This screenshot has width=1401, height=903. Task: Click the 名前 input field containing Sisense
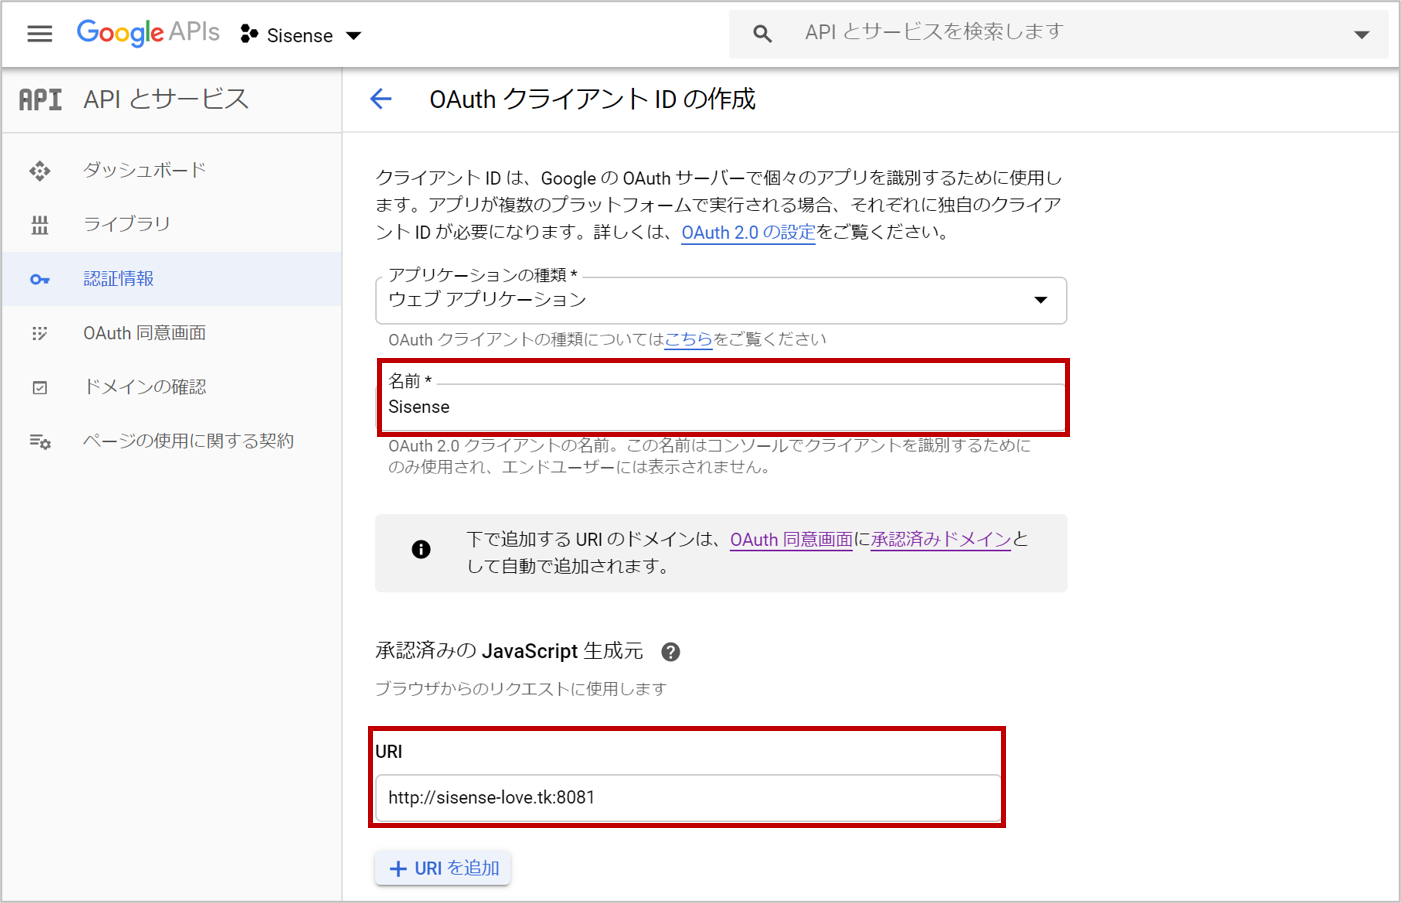722,406
